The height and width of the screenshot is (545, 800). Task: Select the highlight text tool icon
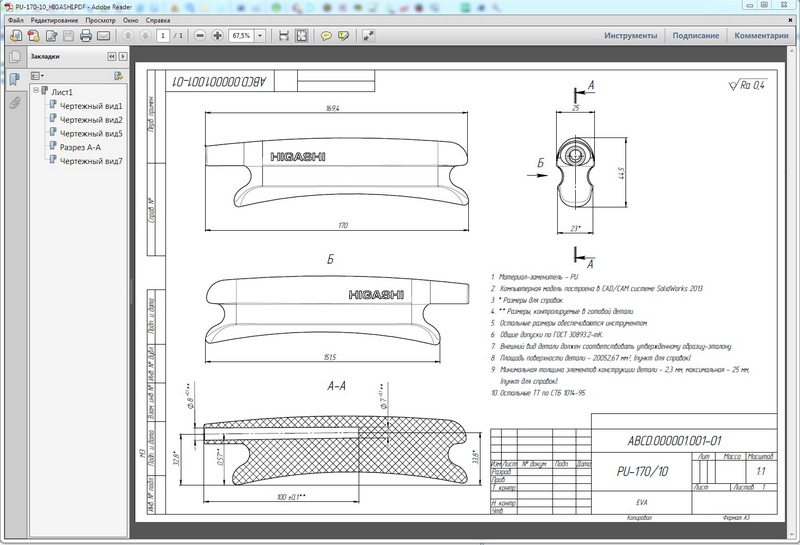[x=343, y=36]
